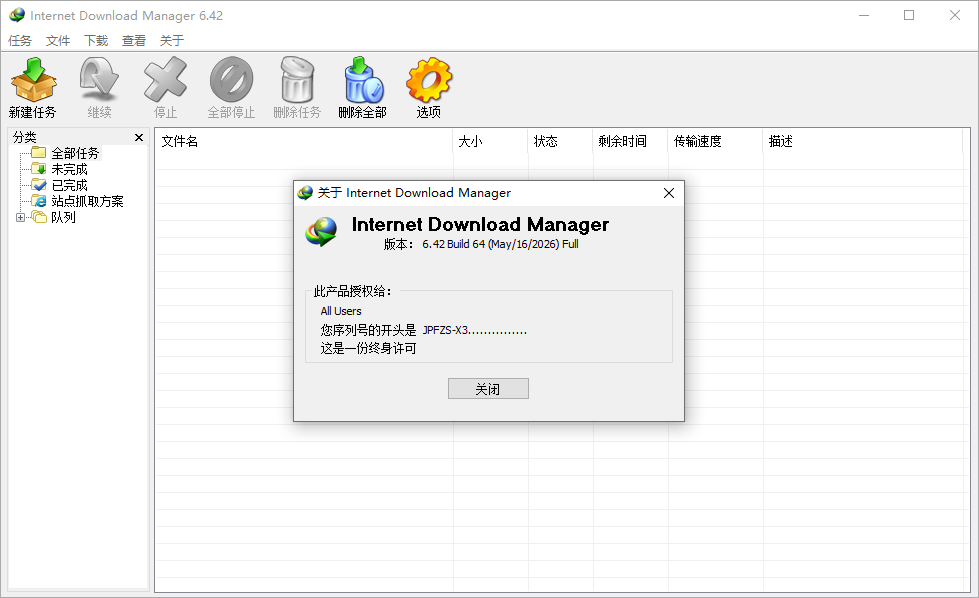Open the 关于 menu

[172, 41]
